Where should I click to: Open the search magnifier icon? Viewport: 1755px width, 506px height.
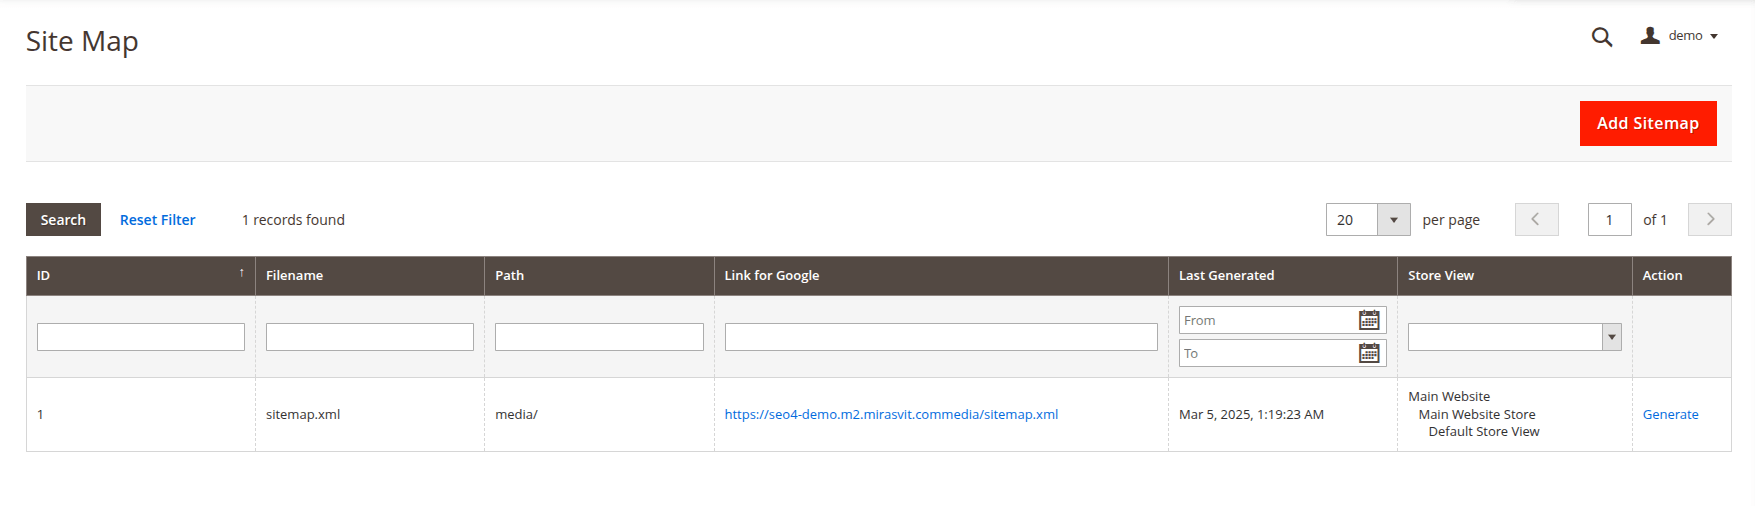[1602, 37]
